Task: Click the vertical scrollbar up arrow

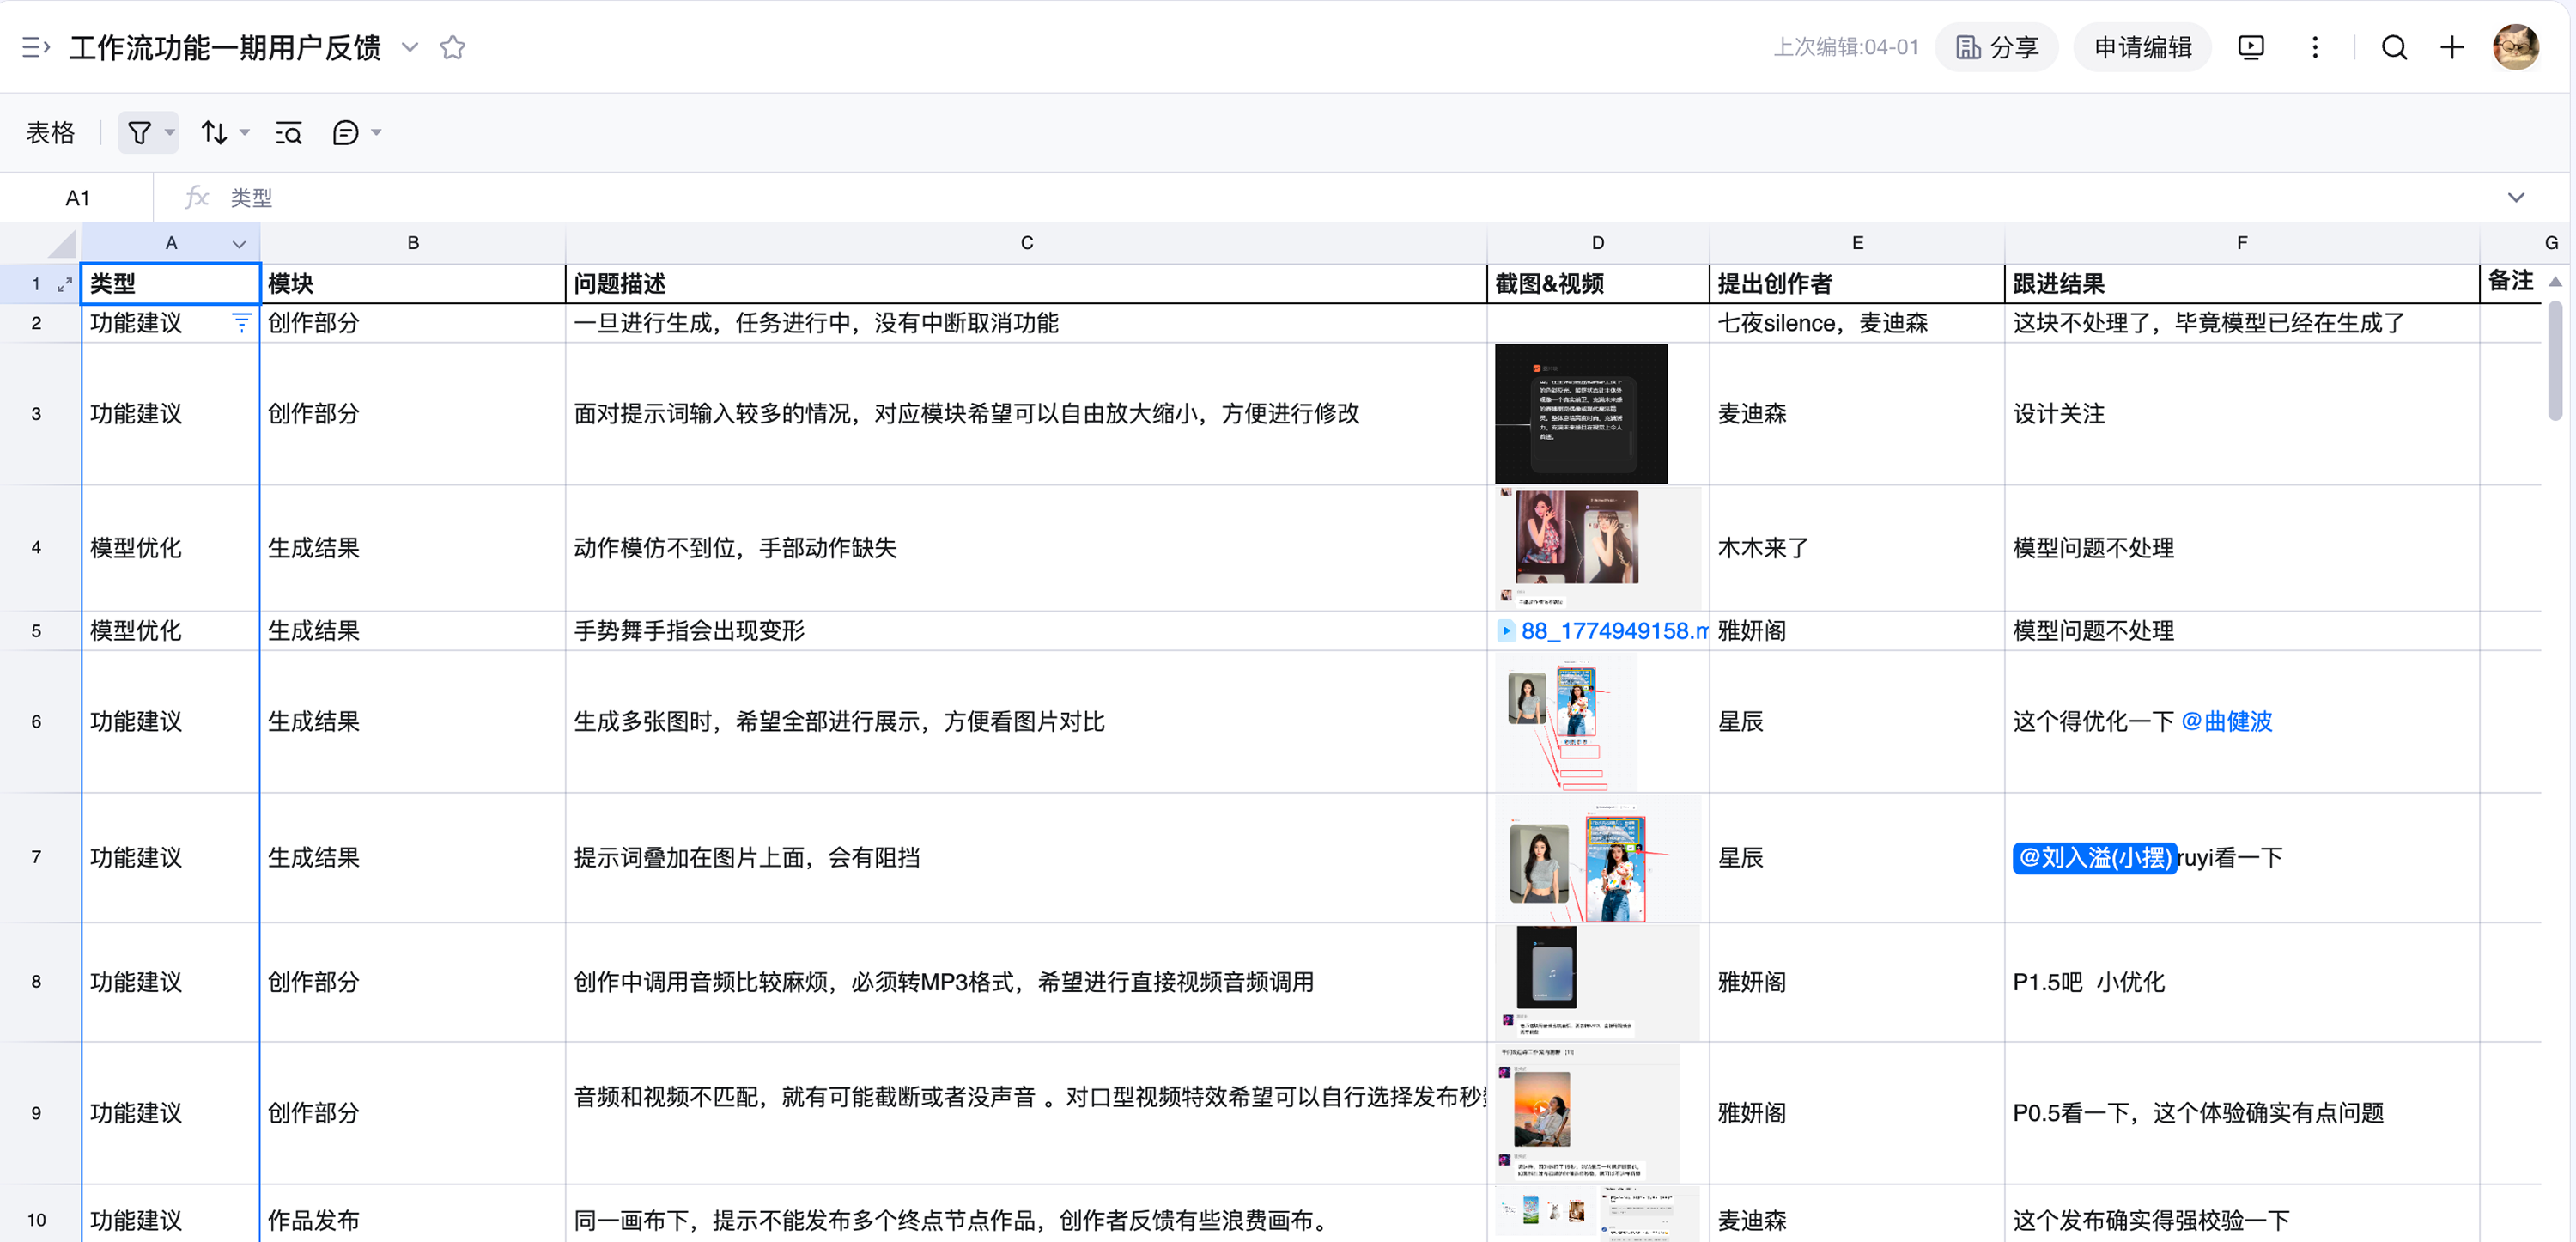Action: (2555, 282)
